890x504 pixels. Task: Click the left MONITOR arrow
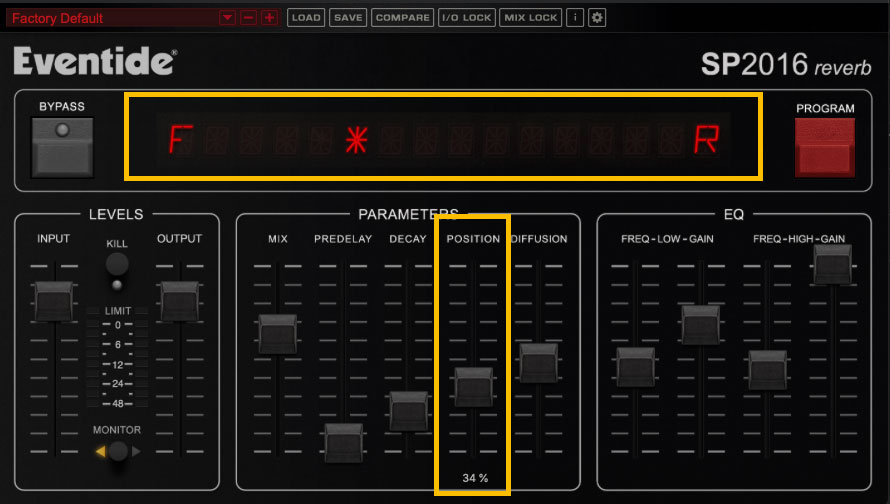coord(100,451)
